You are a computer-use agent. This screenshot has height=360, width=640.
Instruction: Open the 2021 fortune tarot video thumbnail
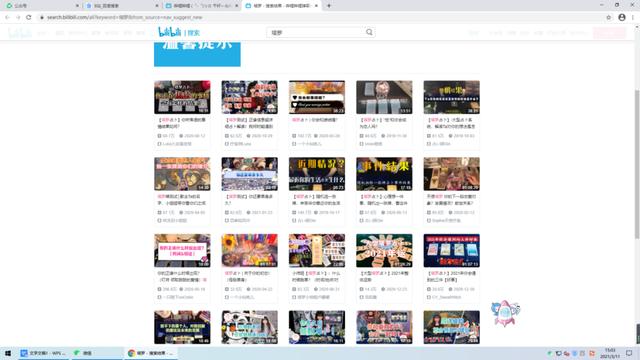[384, 251]
